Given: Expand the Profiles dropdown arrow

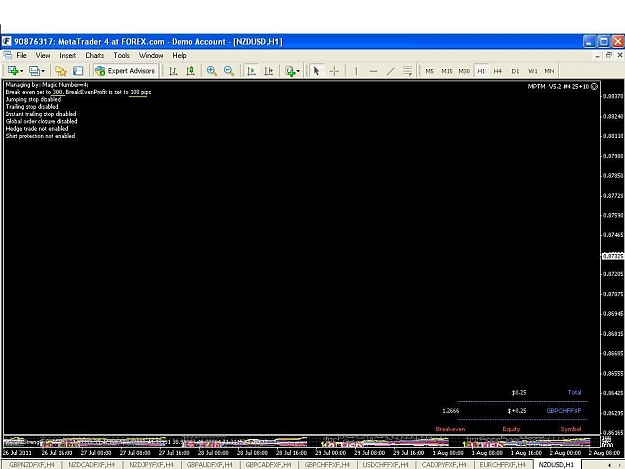Looking at the screenshot, I should click(43, 71).
